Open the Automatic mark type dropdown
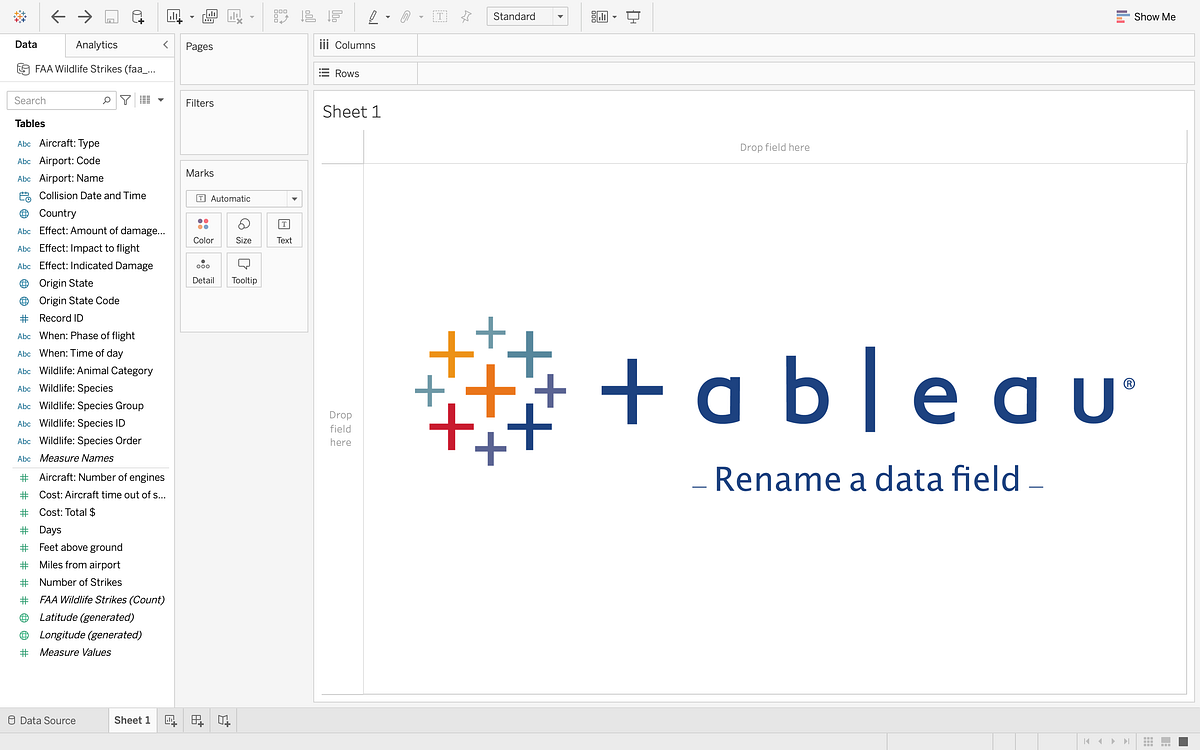 tap(294, 198)
